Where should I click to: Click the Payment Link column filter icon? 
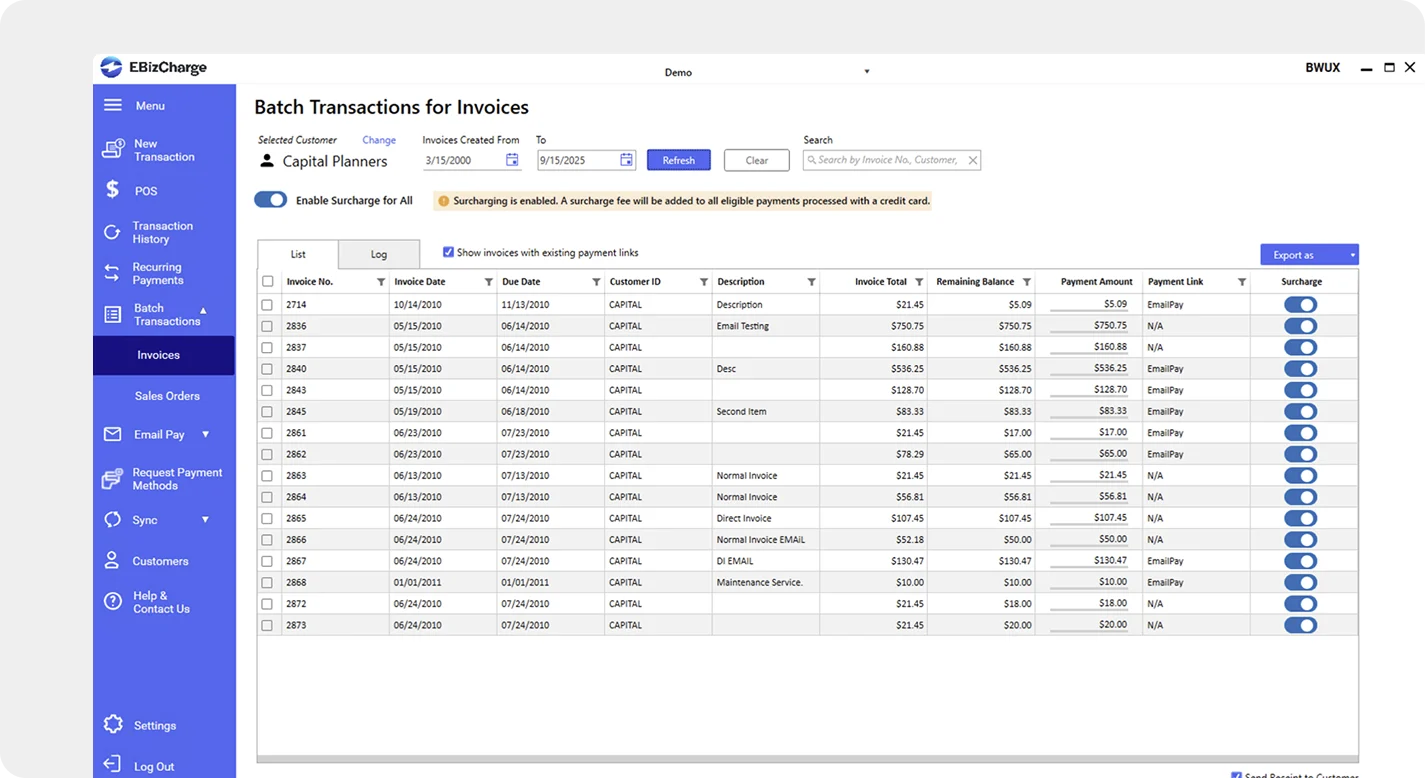[1242, 282]
